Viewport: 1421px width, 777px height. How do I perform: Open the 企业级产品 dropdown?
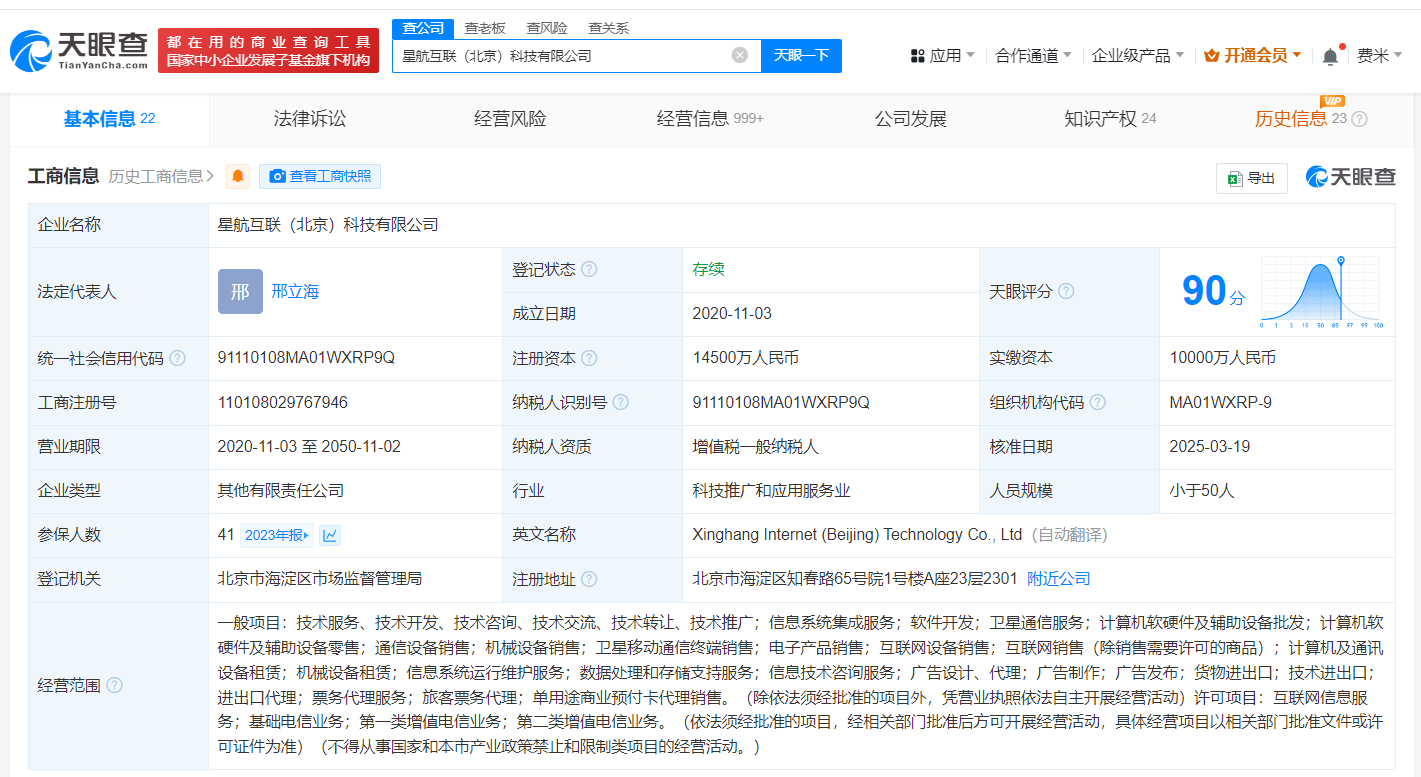coord(1137,56)
